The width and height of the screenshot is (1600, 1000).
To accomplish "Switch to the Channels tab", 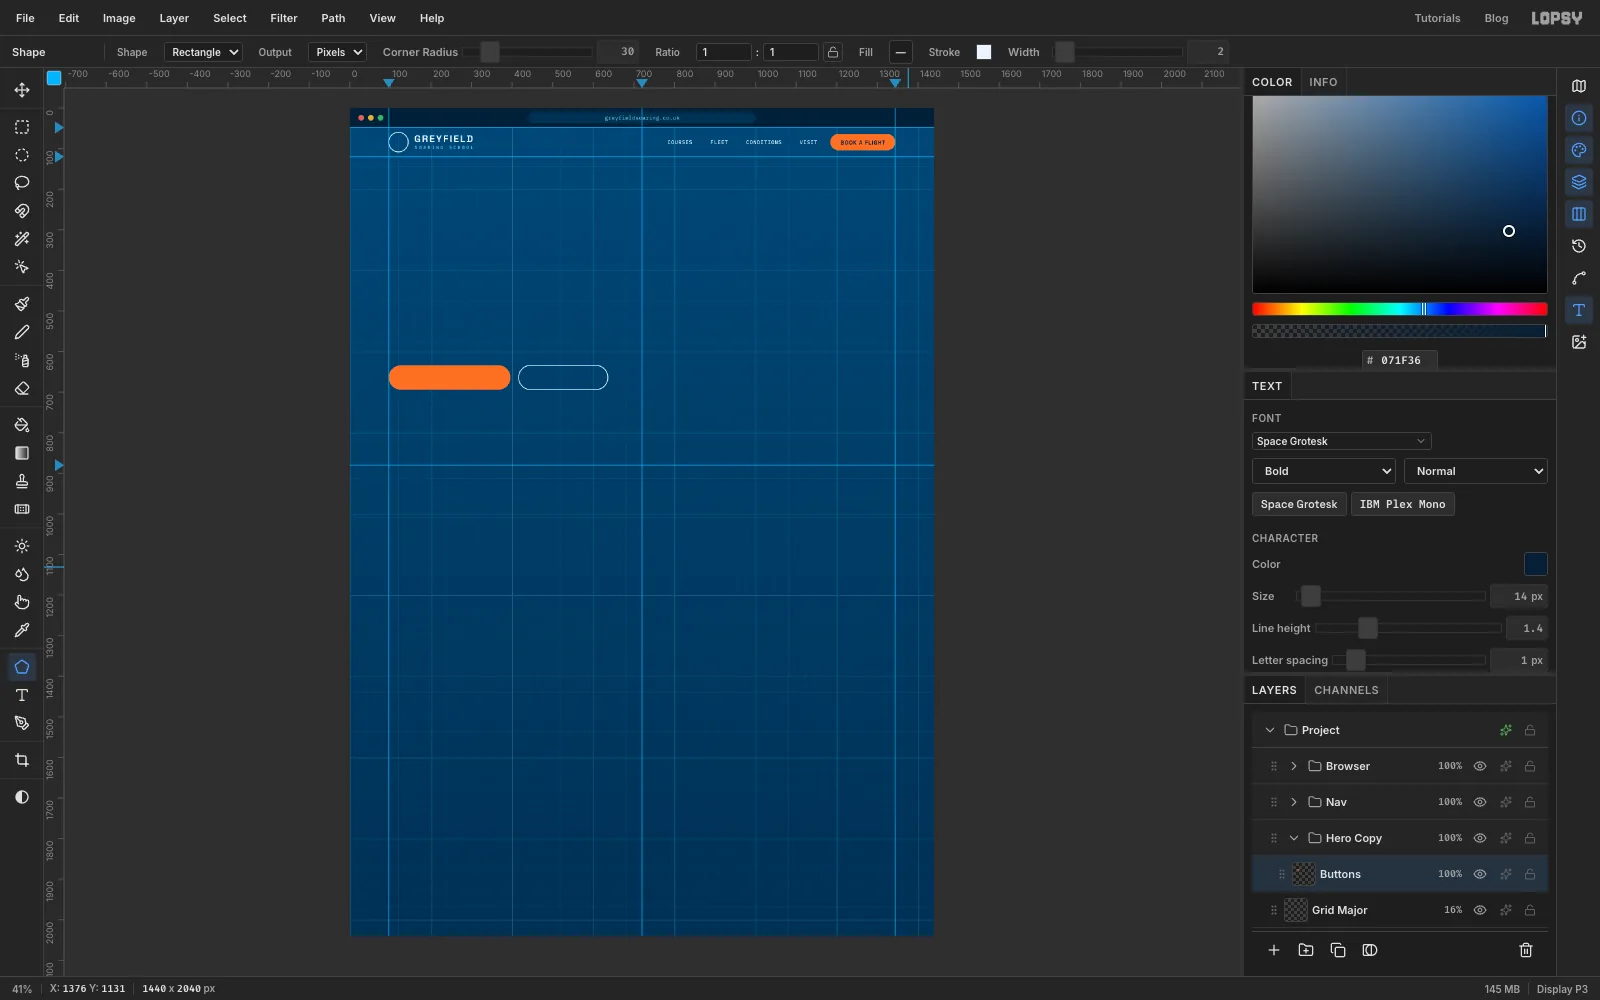I will (x=1346, y=690).
